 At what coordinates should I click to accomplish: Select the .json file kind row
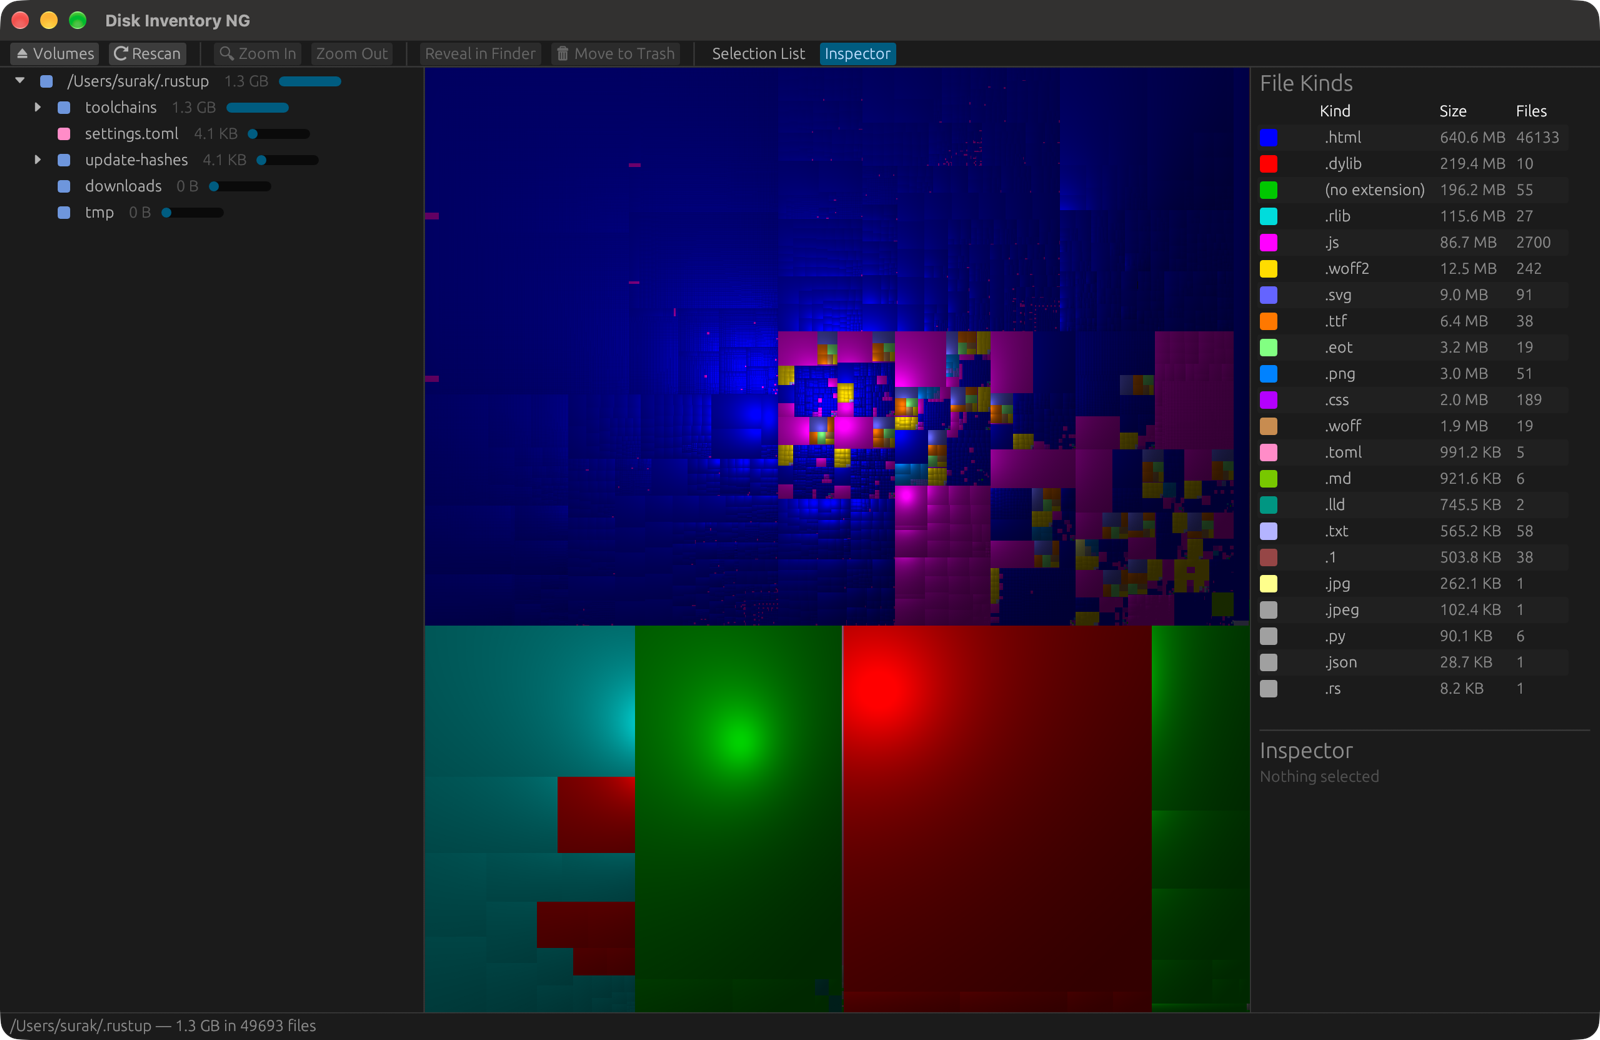click(1414, 663)
